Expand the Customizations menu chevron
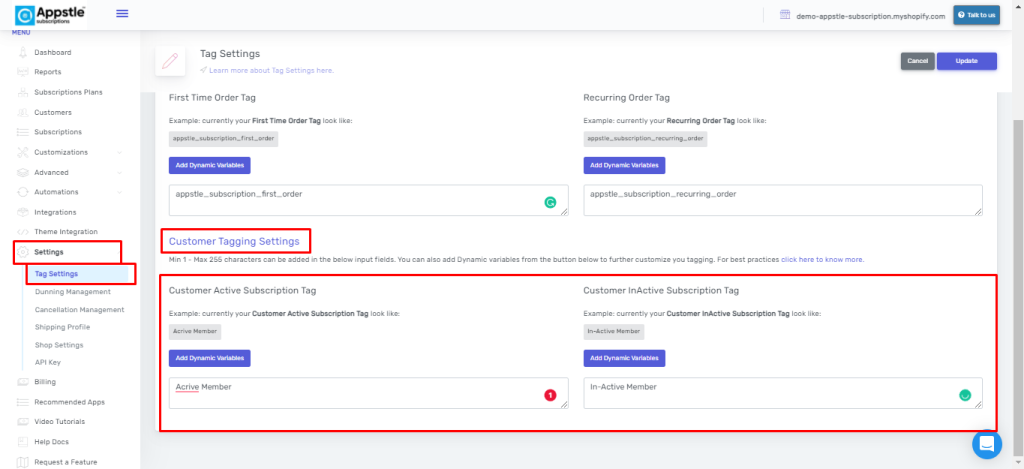Screen dimensions: 1024x469 [120, 152]
